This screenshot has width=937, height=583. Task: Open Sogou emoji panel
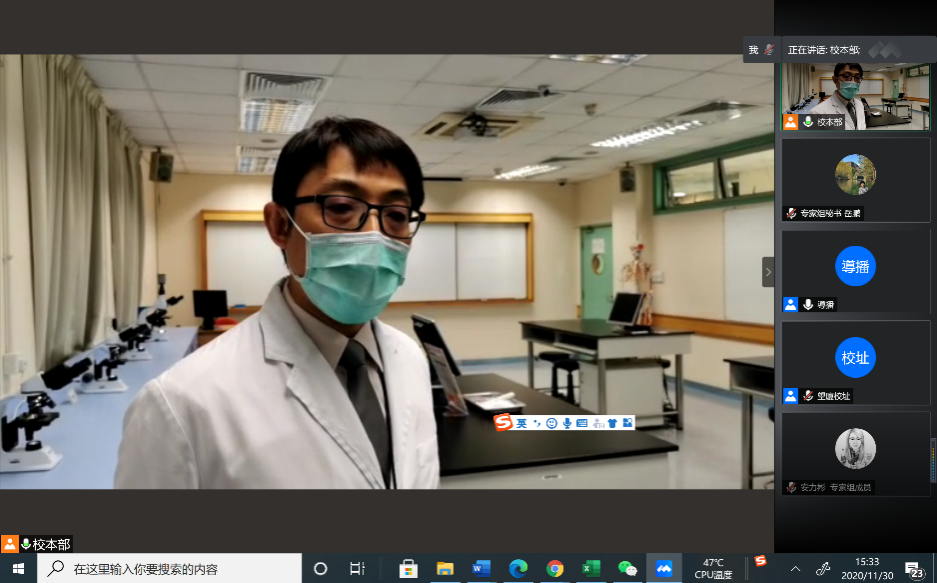tap(552, 423)
